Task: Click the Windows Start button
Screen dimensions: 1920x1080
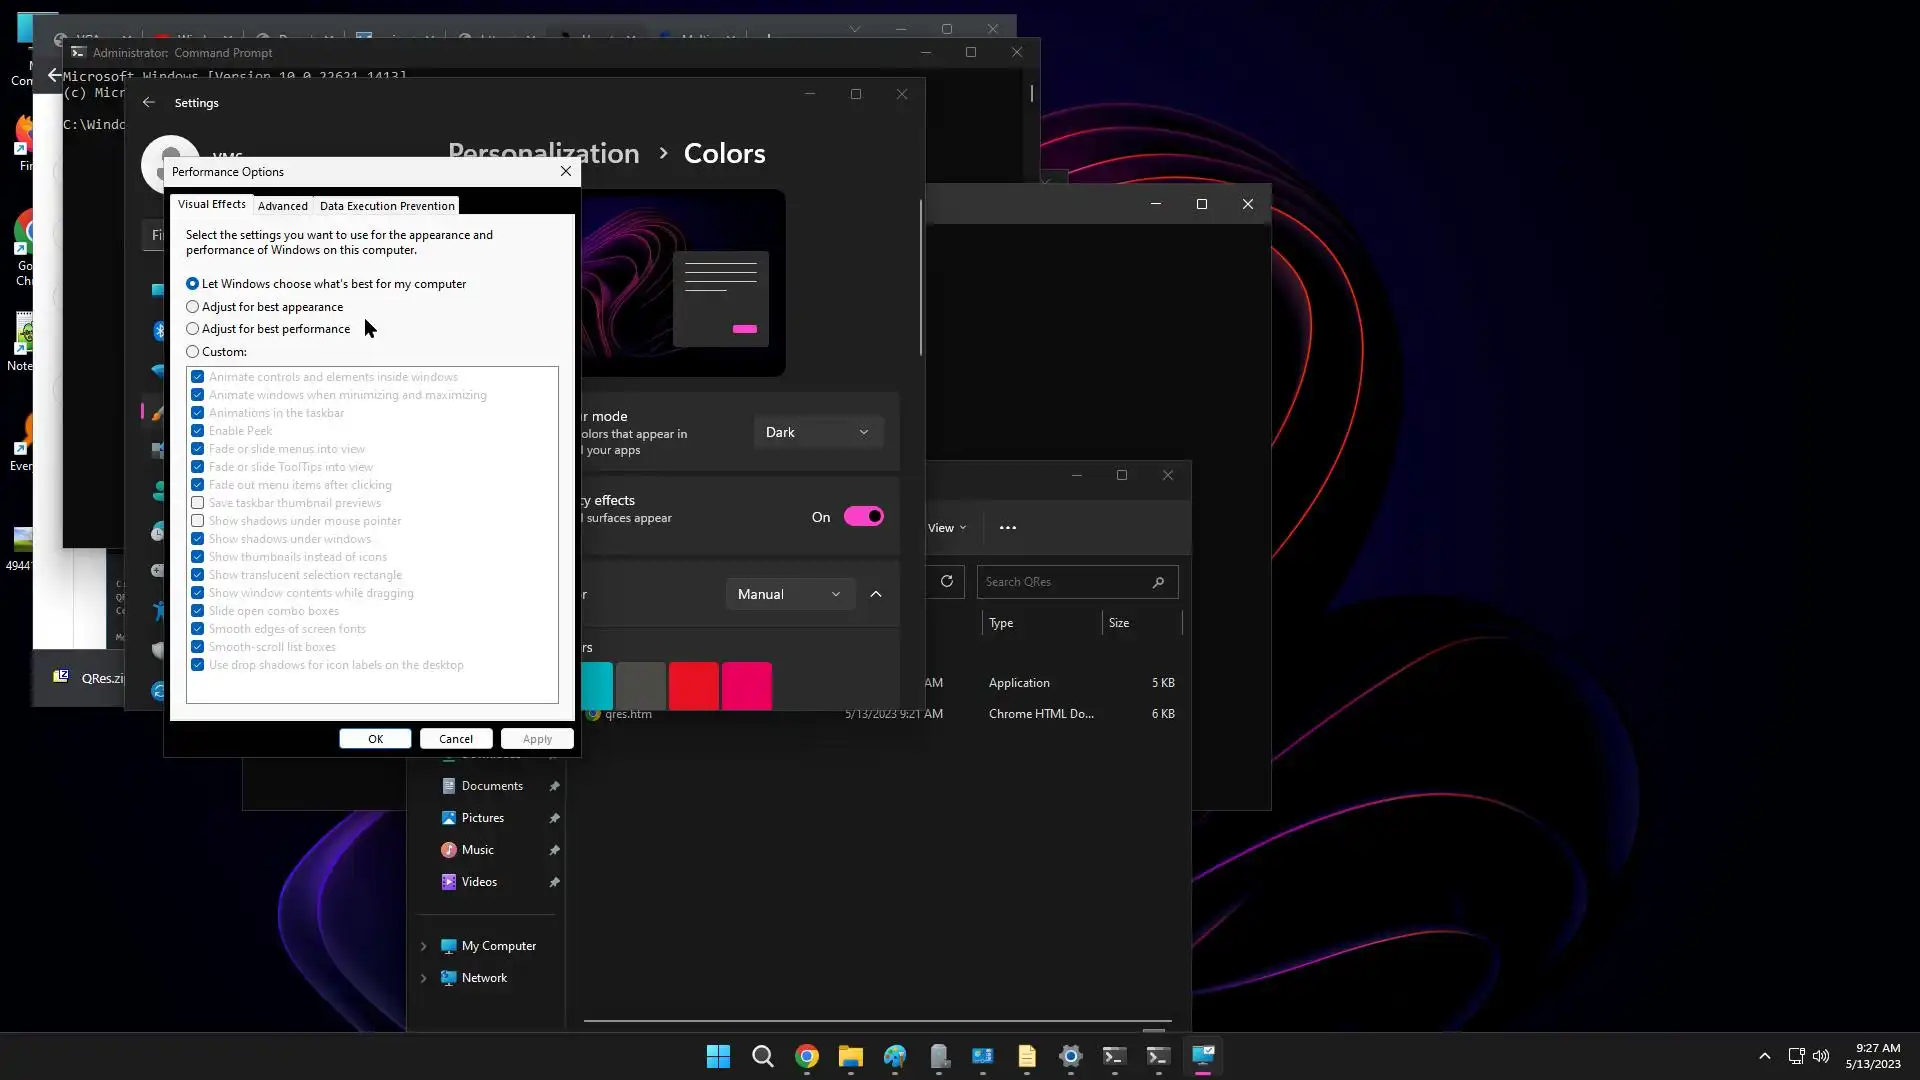Action: 718,1056
